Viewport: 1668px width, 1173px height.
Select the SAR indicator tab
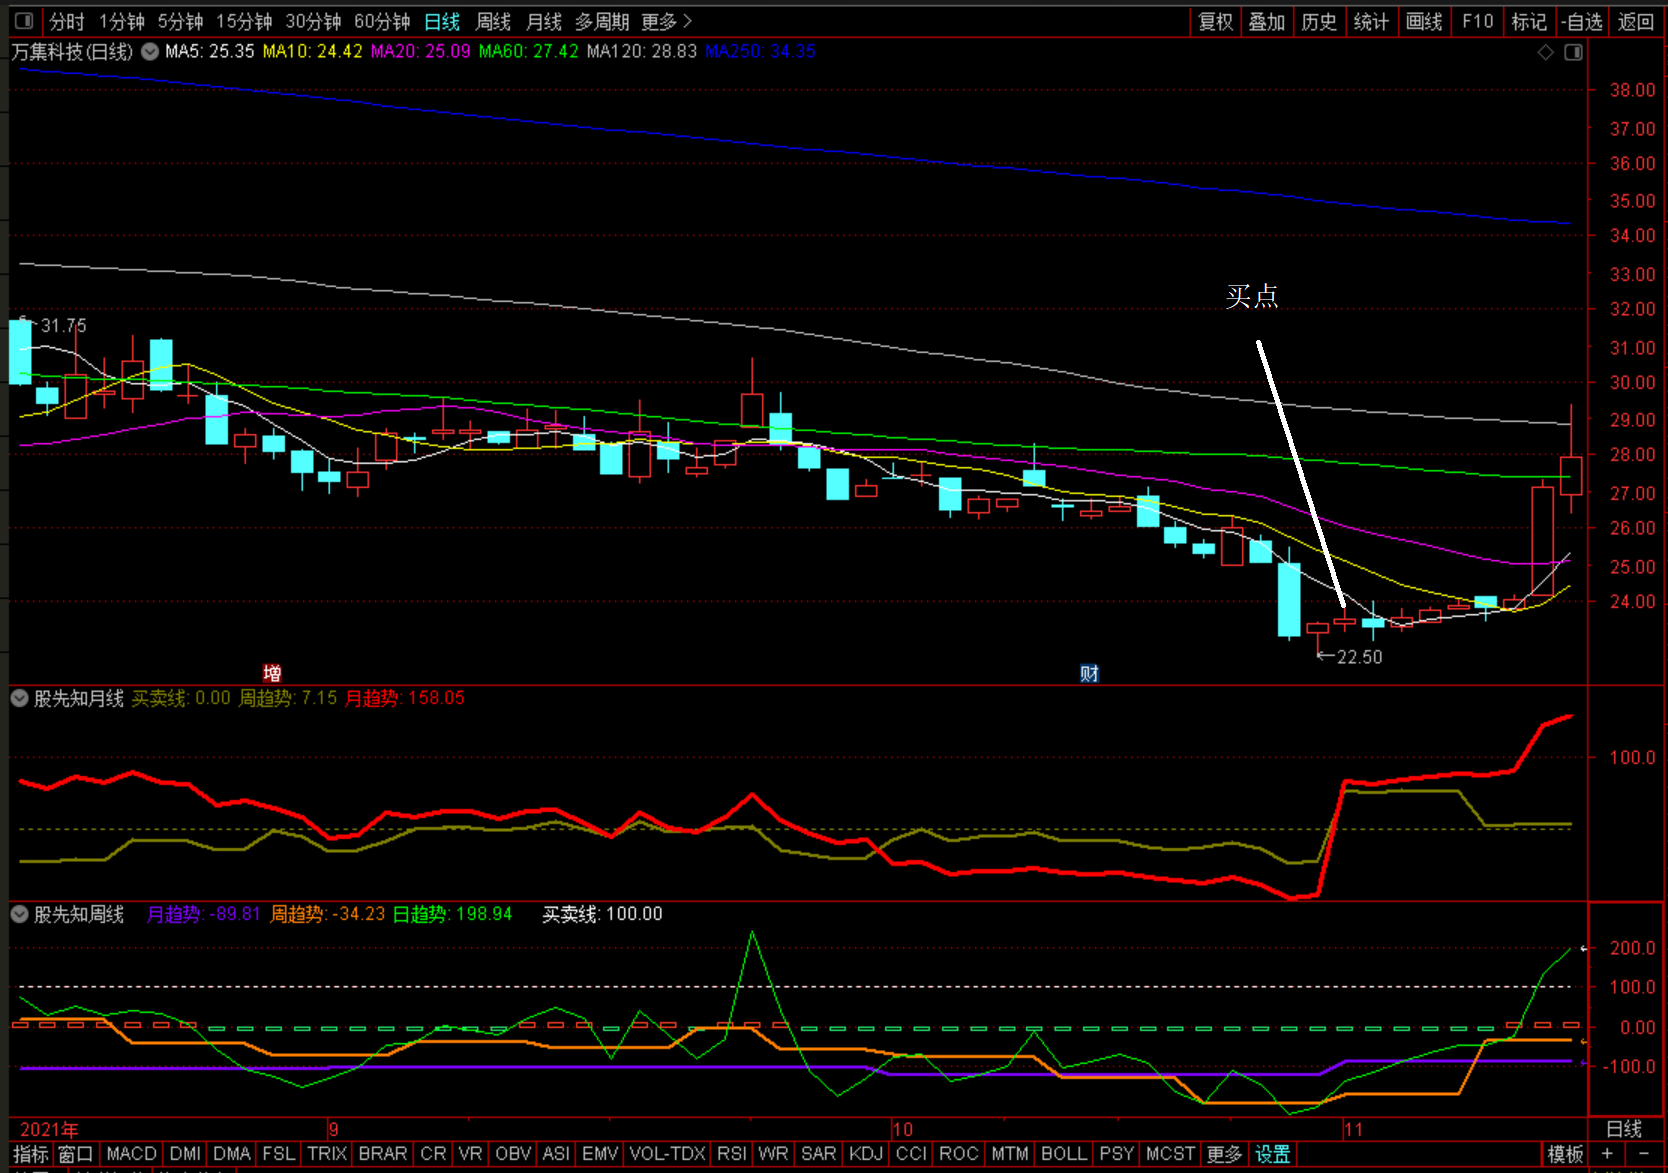(818, 1154)
